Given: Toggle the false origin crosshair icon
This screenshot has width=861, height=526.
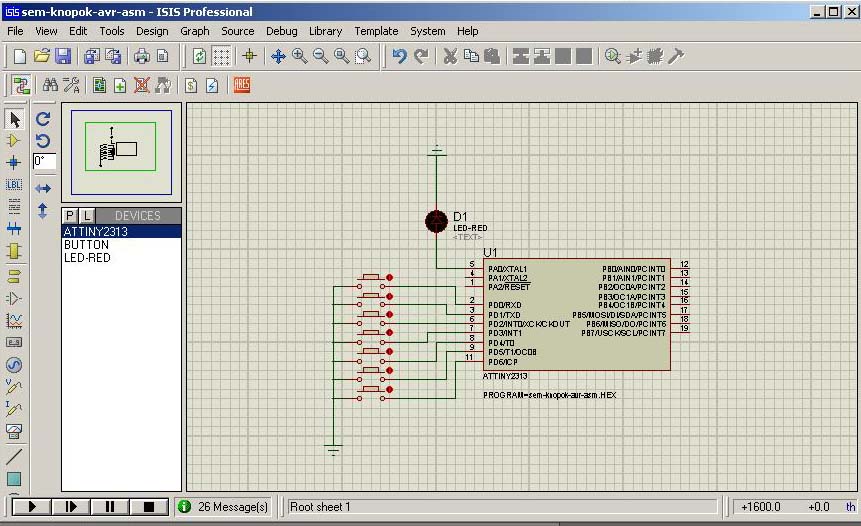Looking at the screenshot, I should point(249,56).
